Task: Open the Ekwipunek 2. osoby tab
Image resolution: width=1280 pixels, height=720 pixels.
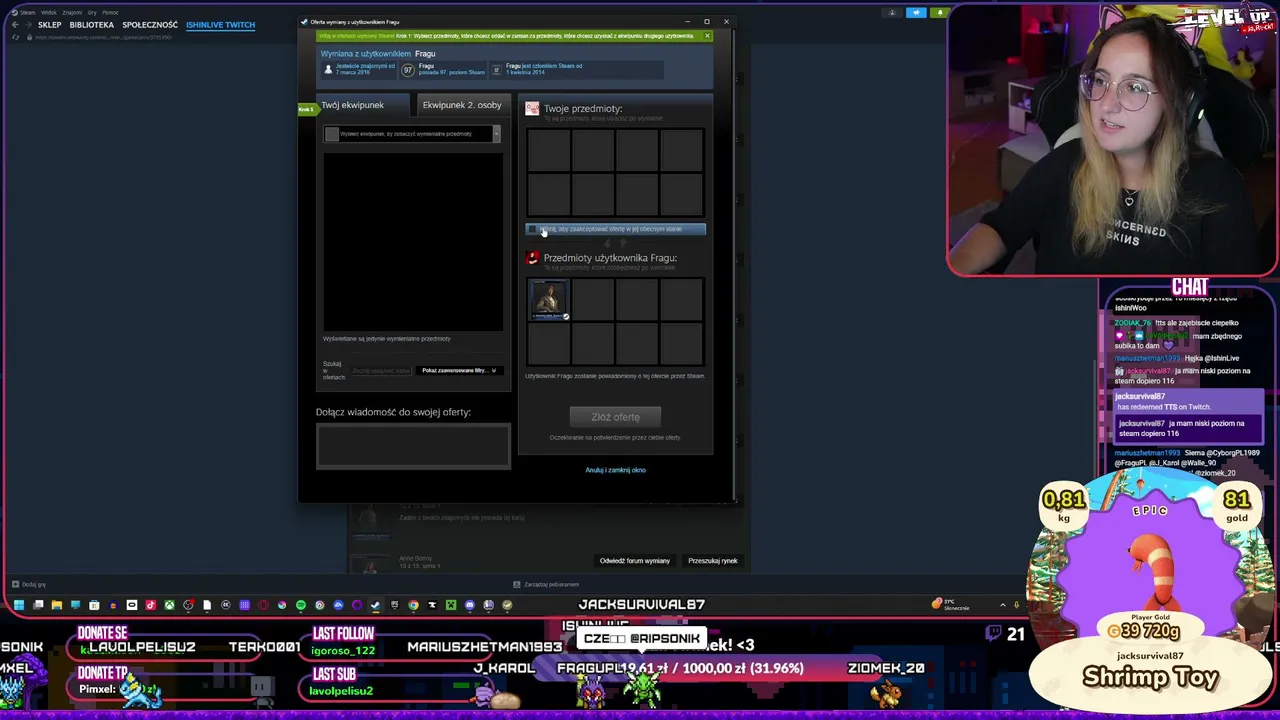Action: (462, 105)
